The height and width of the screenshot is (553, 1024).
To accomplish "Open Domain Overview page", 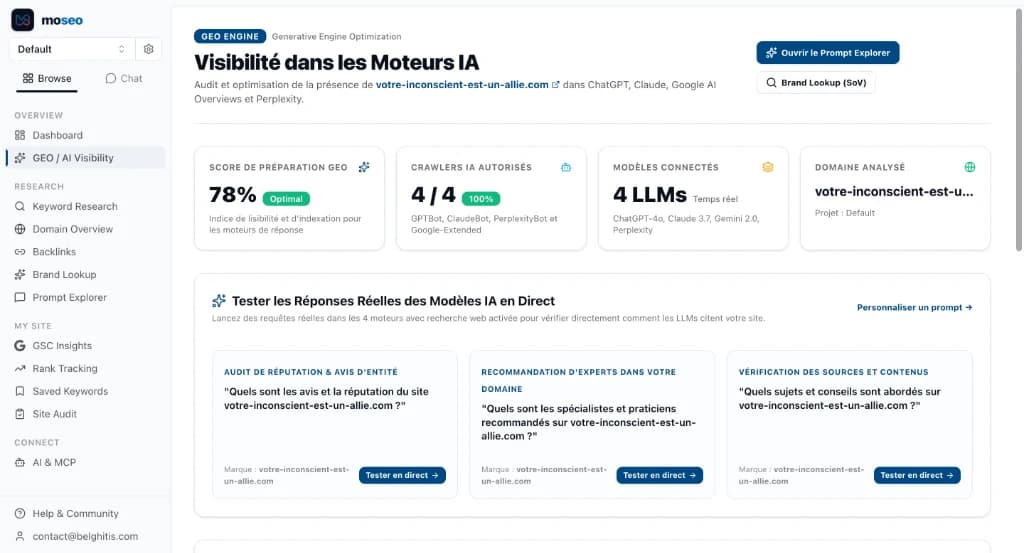I will (x=85, y=229).
